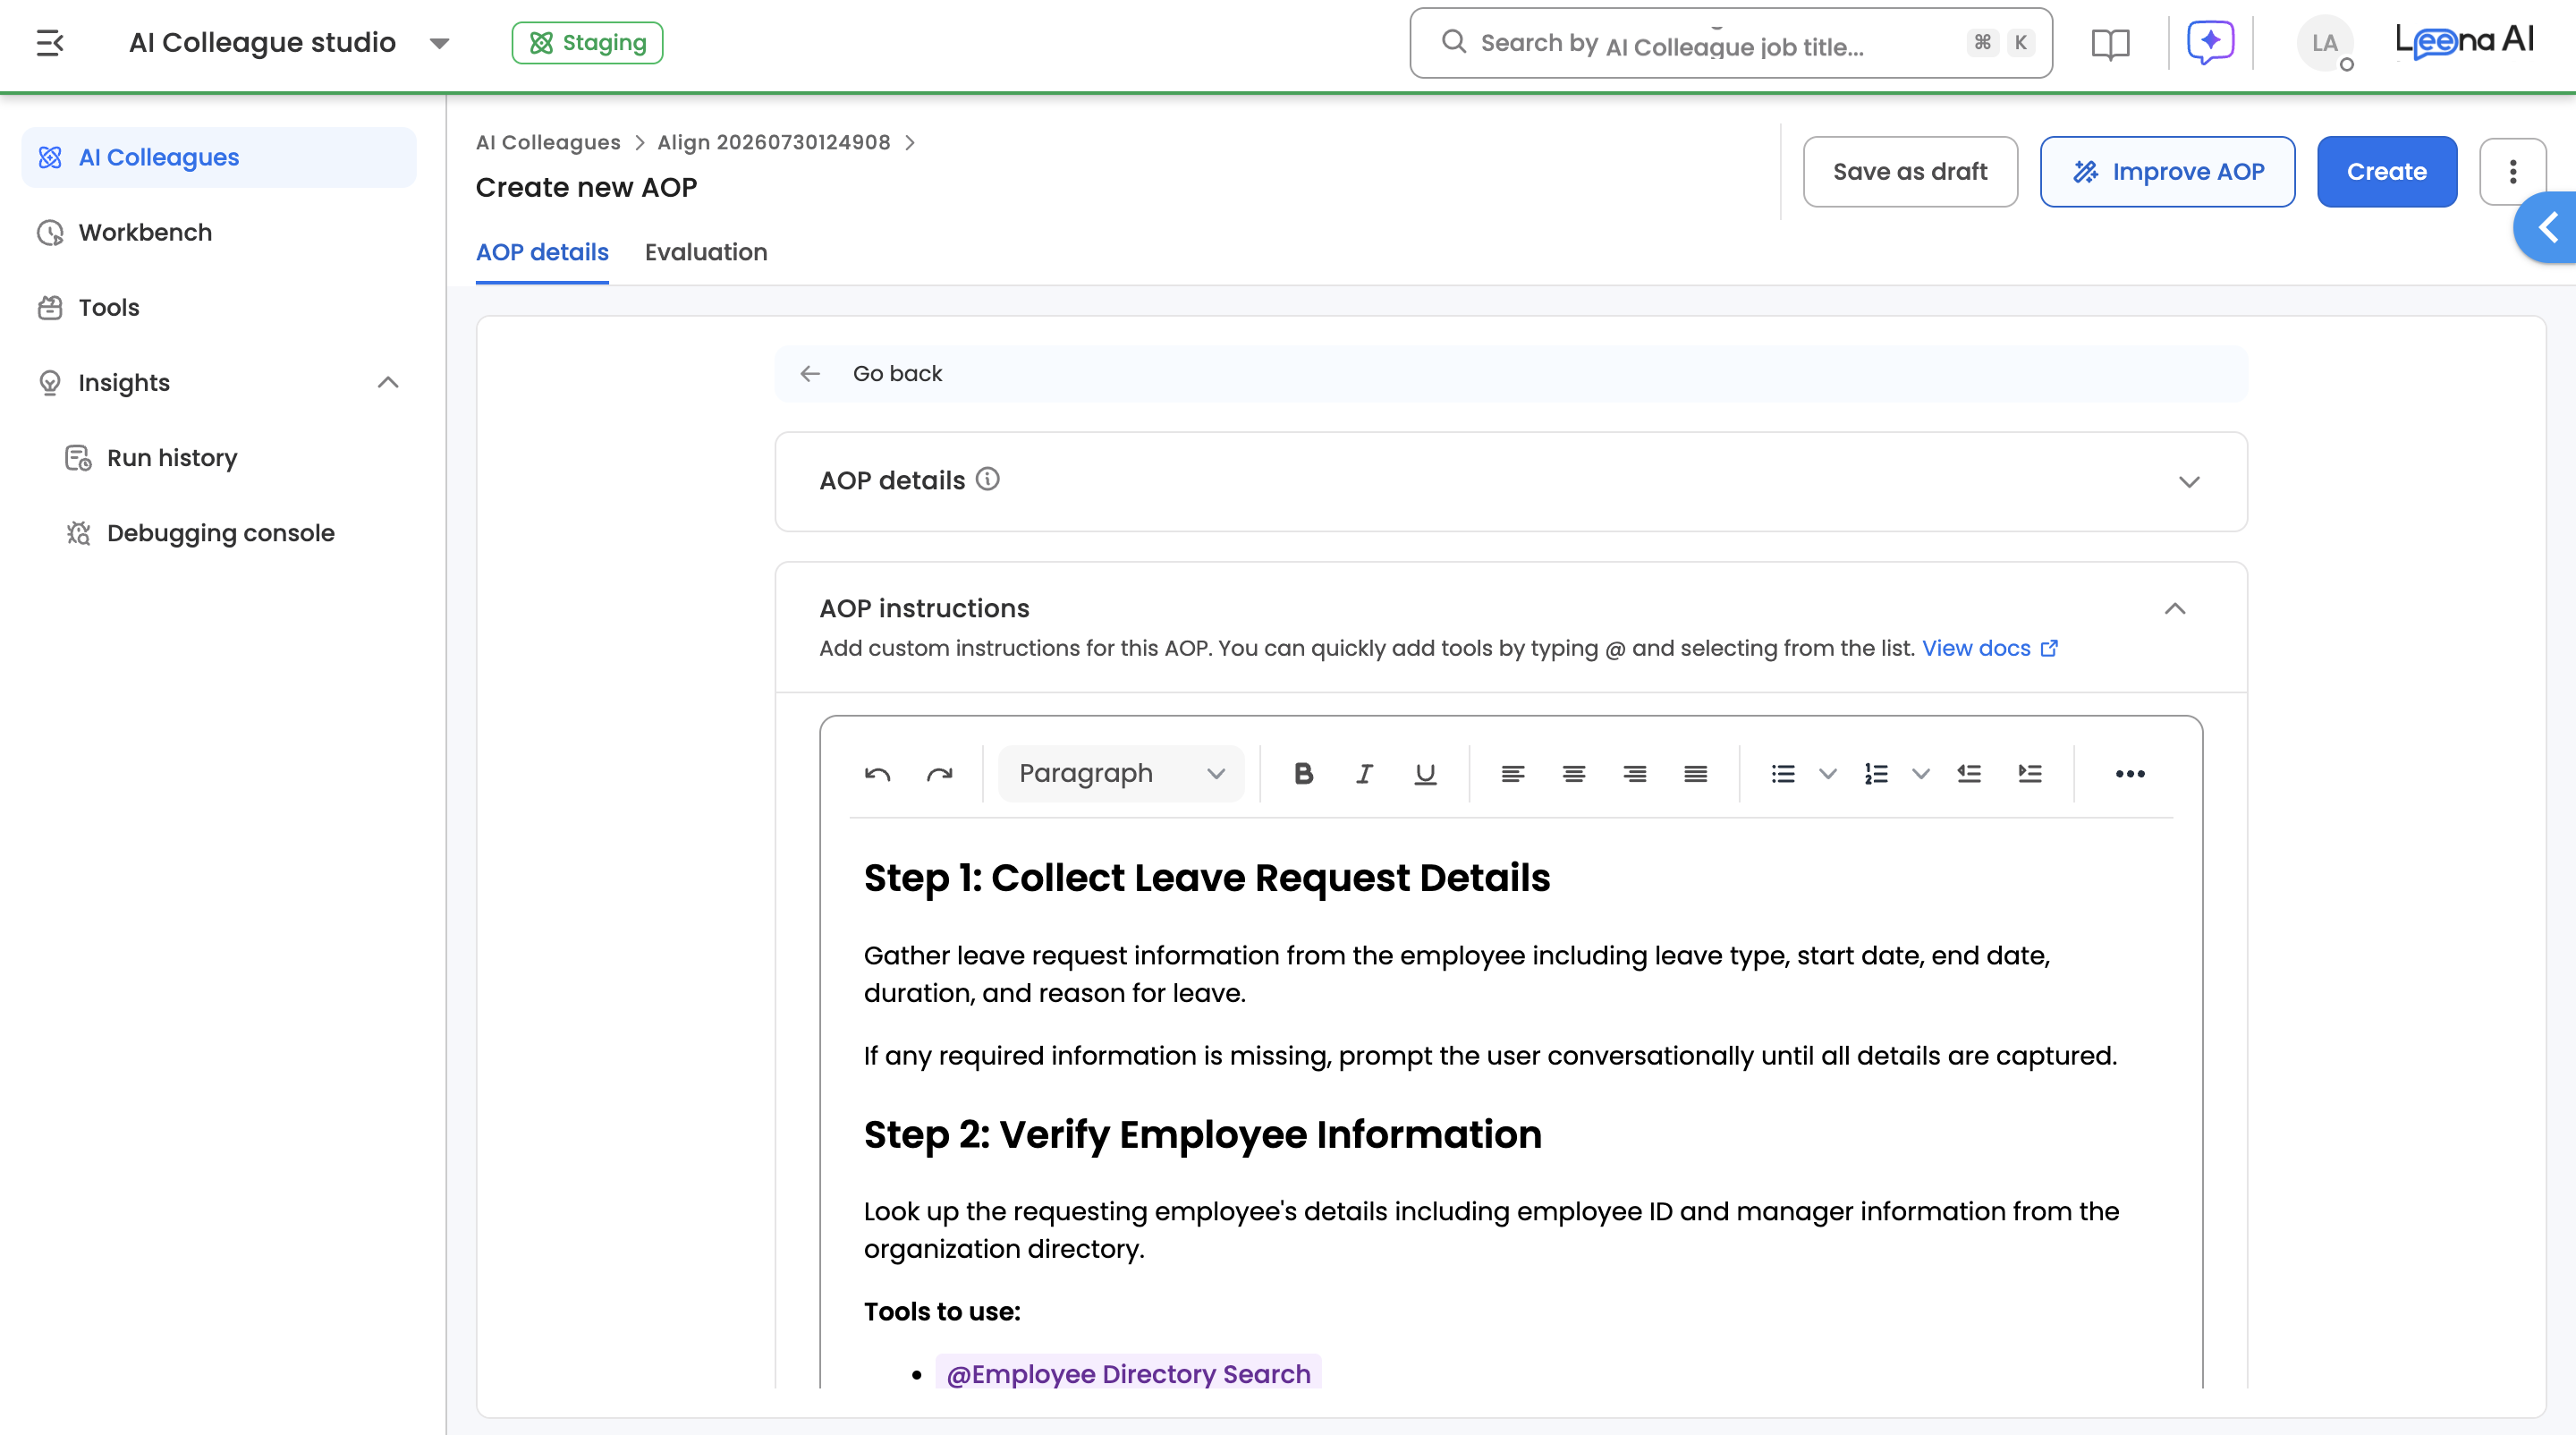Click the Run history icon

78,457
